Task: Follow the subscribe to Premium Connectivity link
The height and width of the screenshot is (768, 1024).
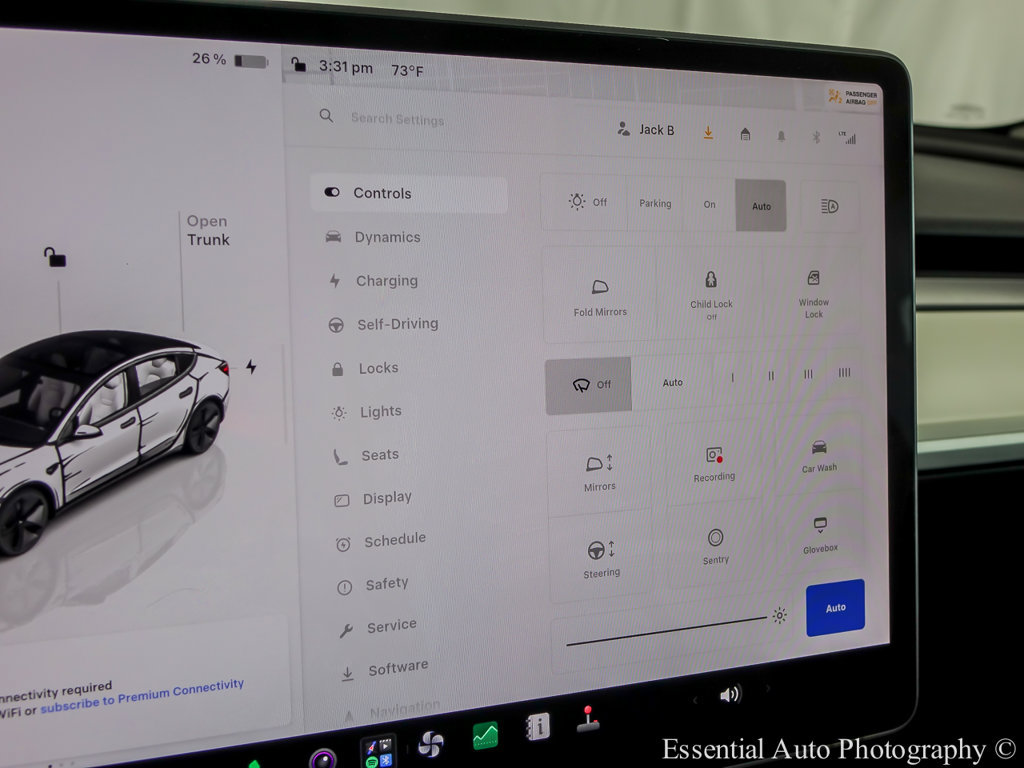Action: (x=142, y=696)
